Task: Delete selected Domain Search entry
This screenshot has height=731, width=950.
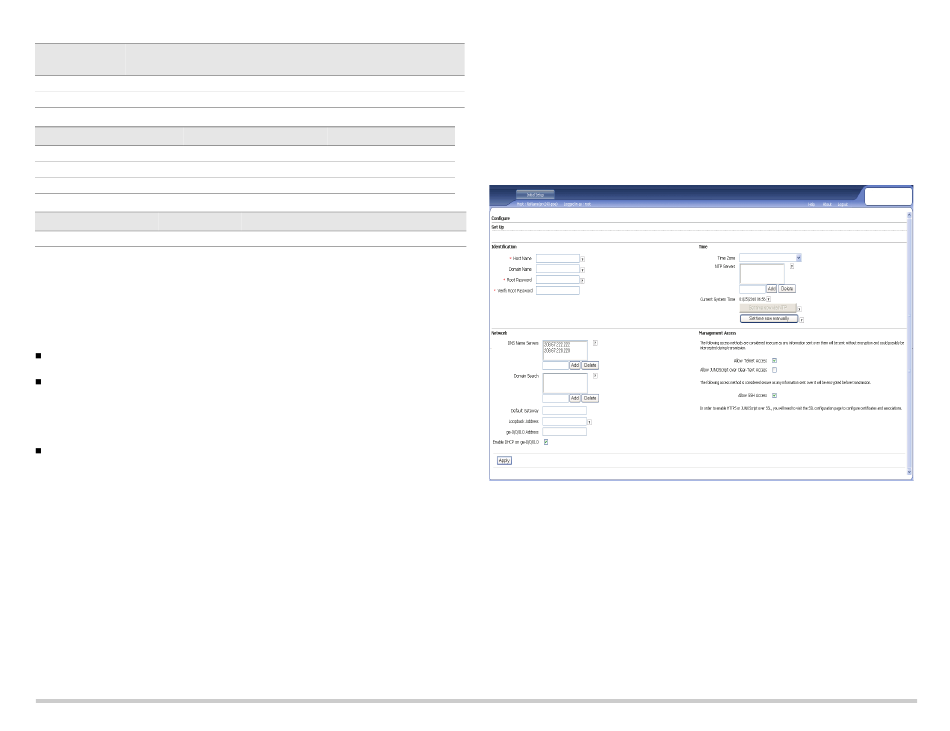Action: (x=590, y=398)
